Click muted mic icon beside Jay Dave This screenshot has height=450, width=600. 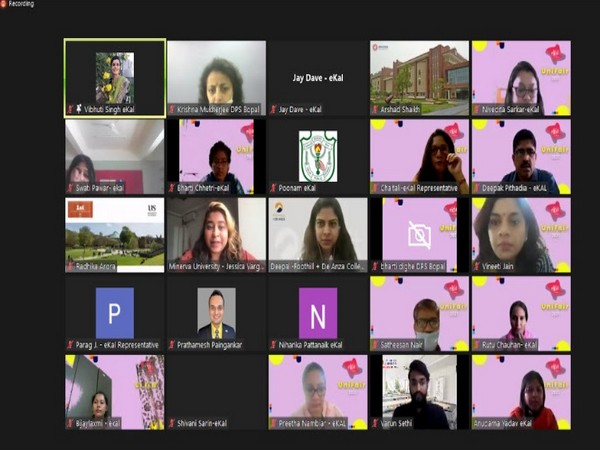274,109
